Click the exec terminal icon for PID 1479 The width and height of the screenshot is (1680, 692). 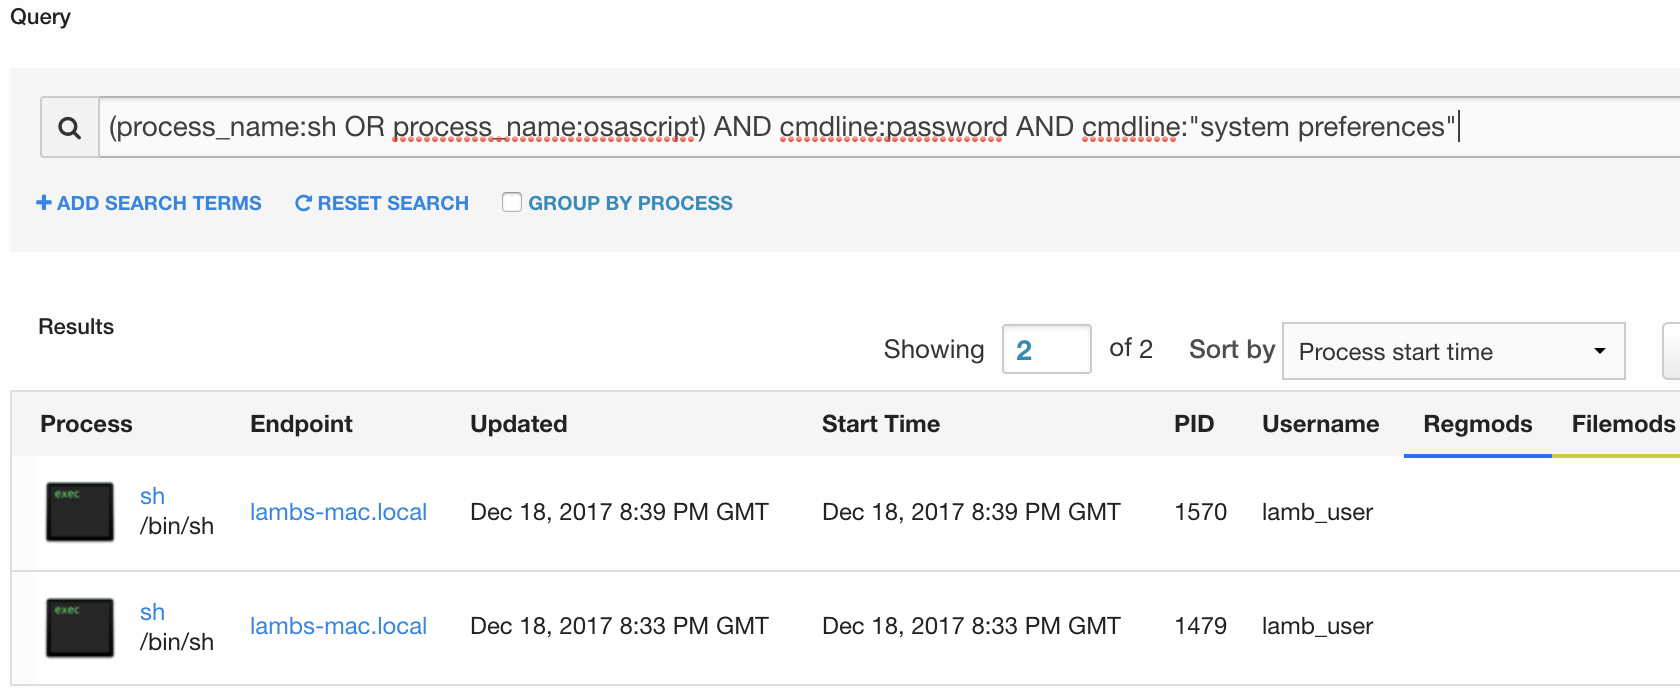pyautogui.click(x=80, y=627)
